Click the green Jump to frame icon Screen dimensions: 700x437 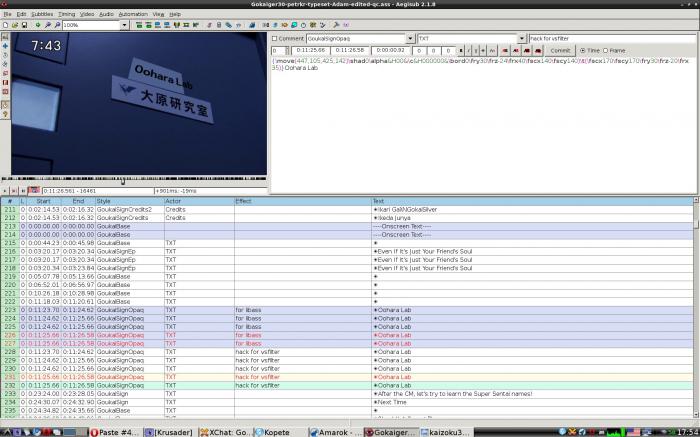click(x=38, y=25)
